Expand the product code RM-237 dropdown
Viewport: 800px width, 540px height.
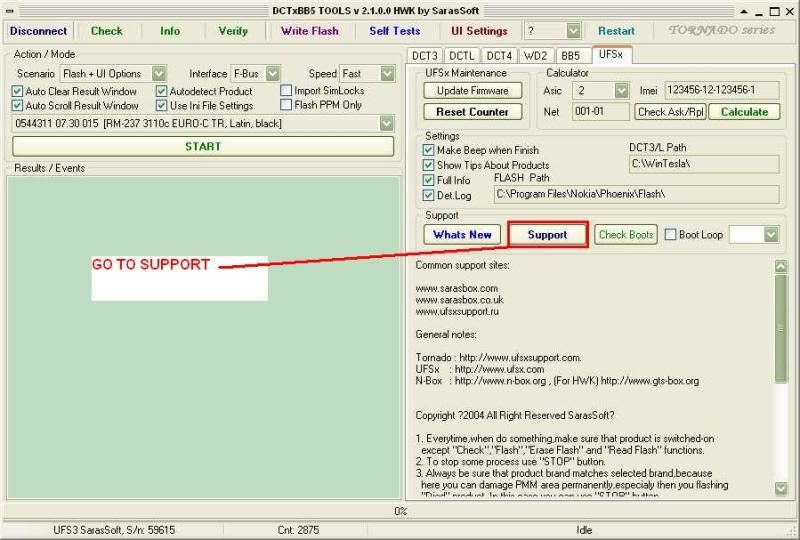386,124
